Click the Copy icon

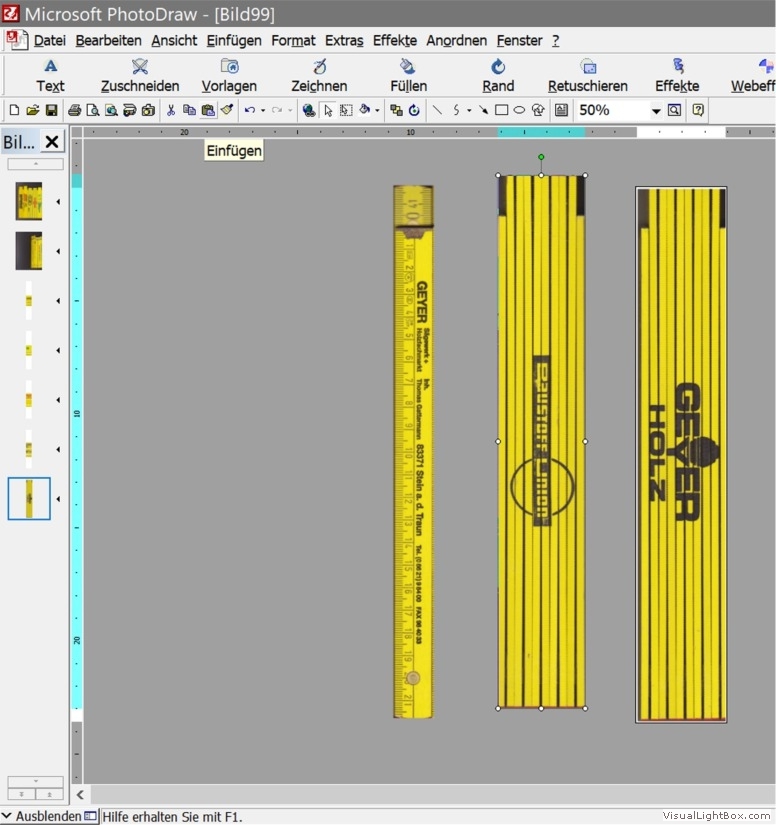[x=189, y=110]
